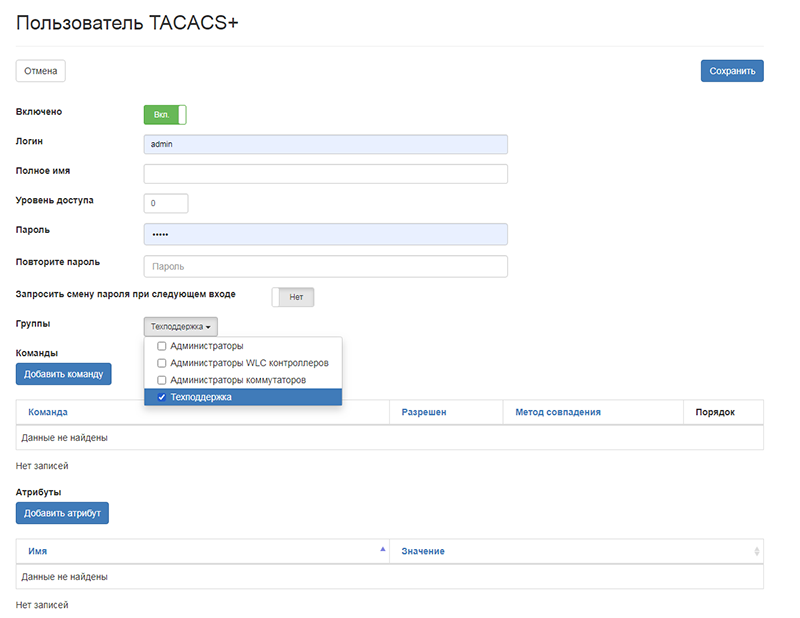Click the Логин input field

tap(325, 144)
